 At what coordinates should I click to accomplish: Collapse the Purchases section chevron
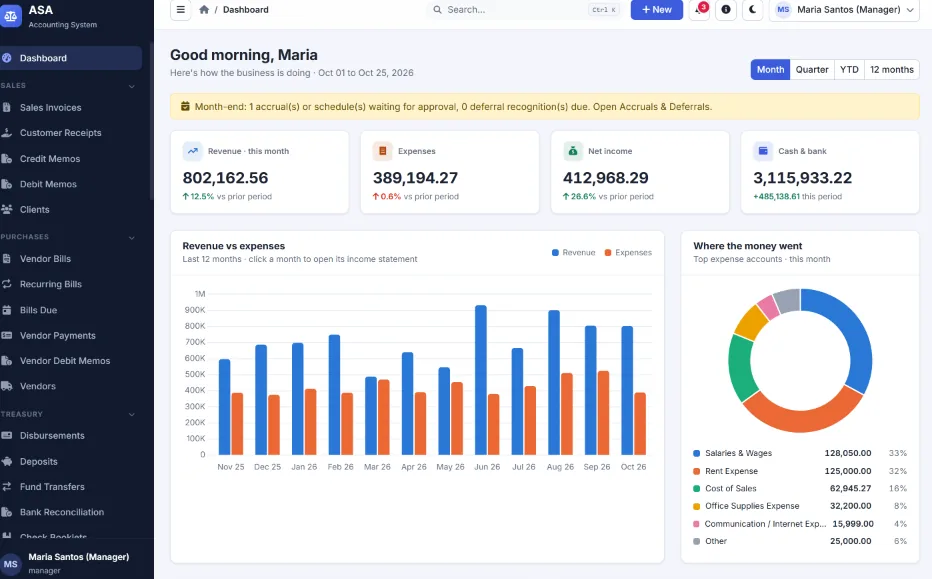[x=131, y=237]
